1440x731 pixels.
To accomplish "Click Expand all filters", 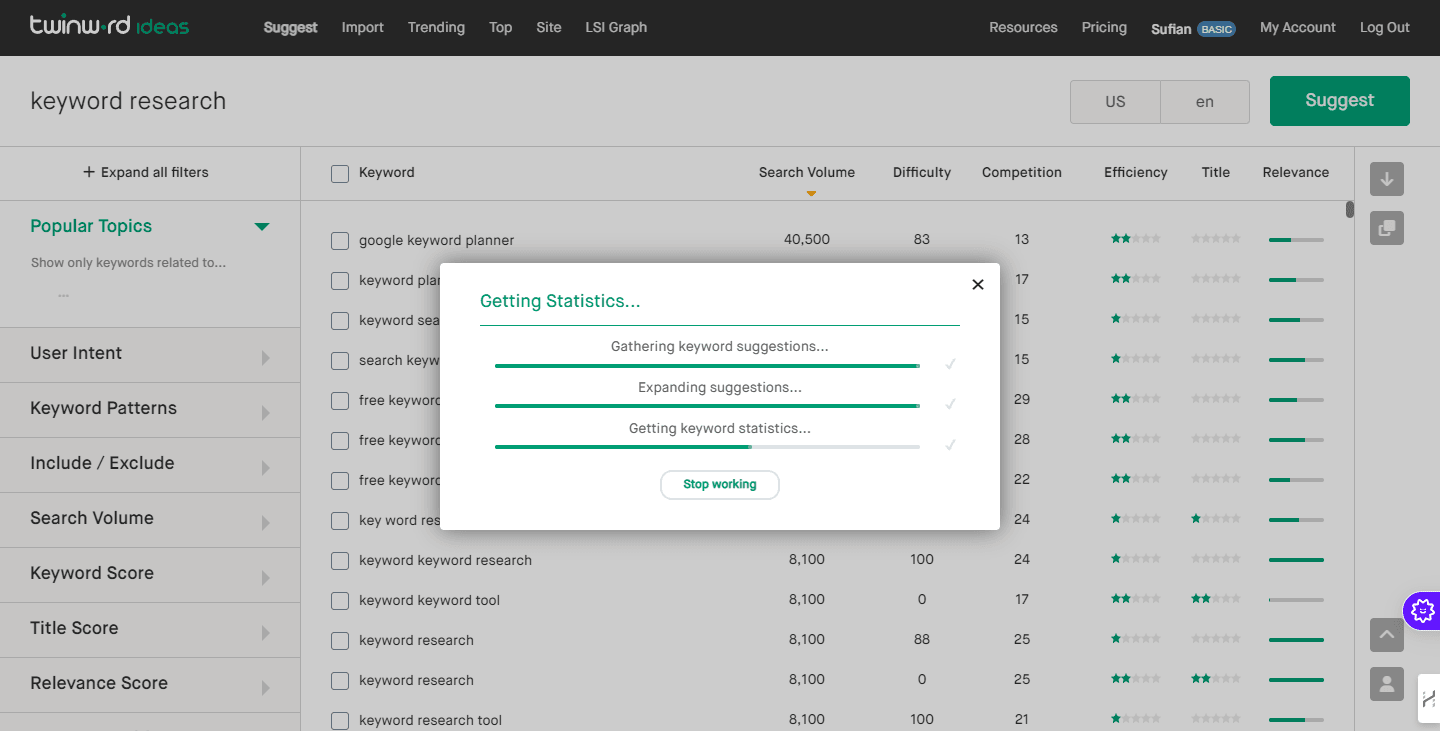I will [x=146, y=172].
